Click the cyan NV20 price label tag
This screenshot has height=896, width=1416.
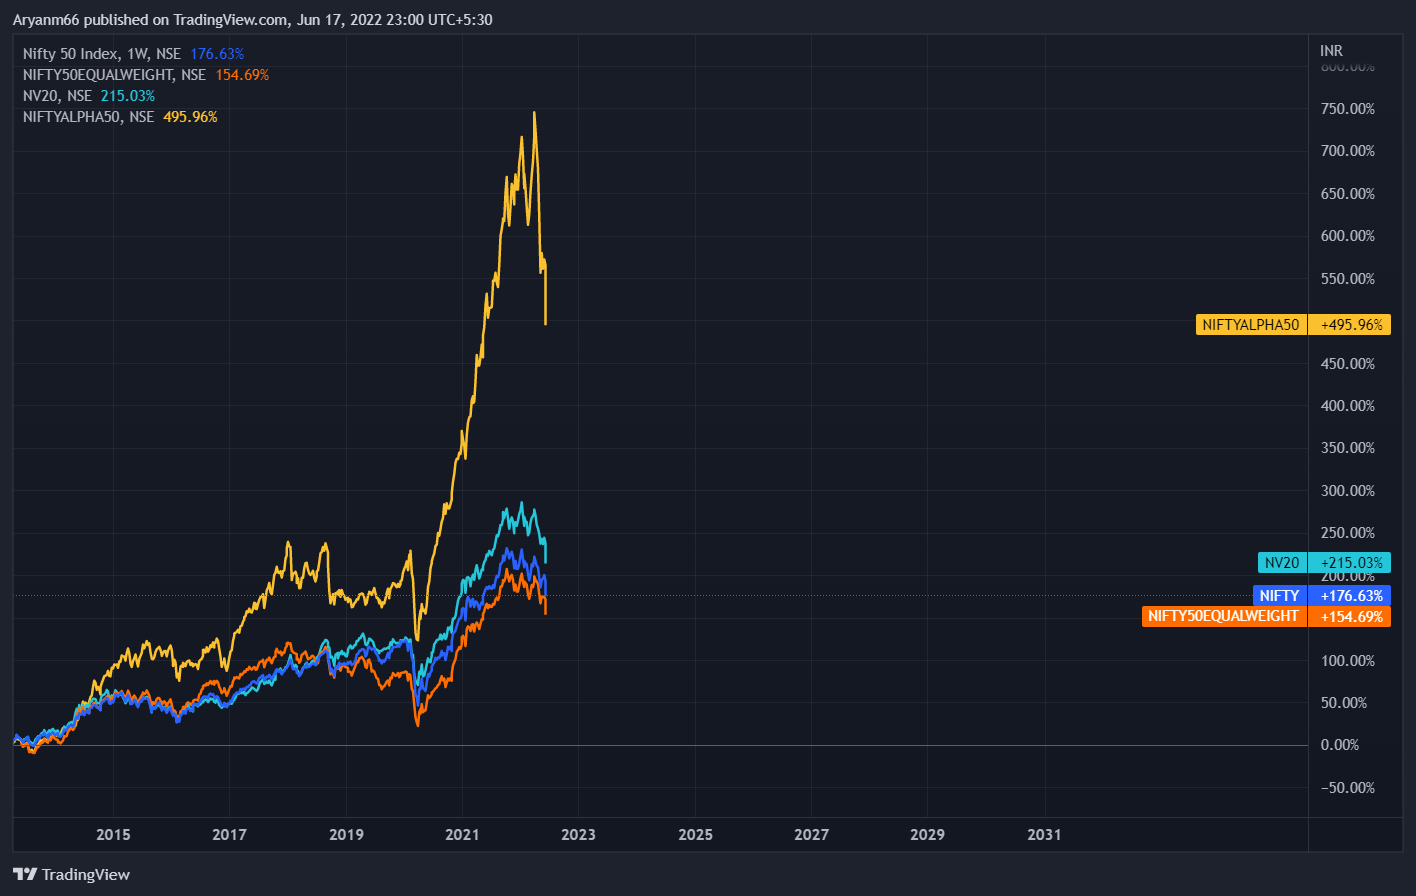(1282, 563)
